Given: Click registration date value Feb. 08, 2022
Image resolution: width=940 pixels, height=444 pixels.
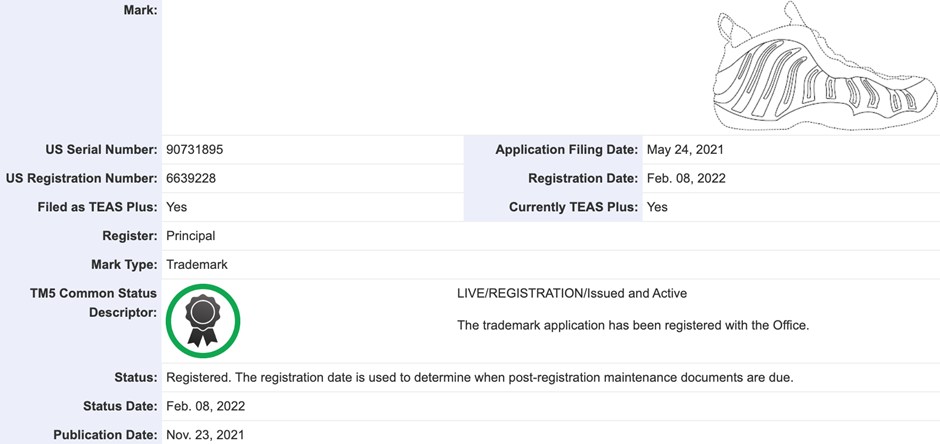Looking at the screenshot, I should click(x=686, y=179).
